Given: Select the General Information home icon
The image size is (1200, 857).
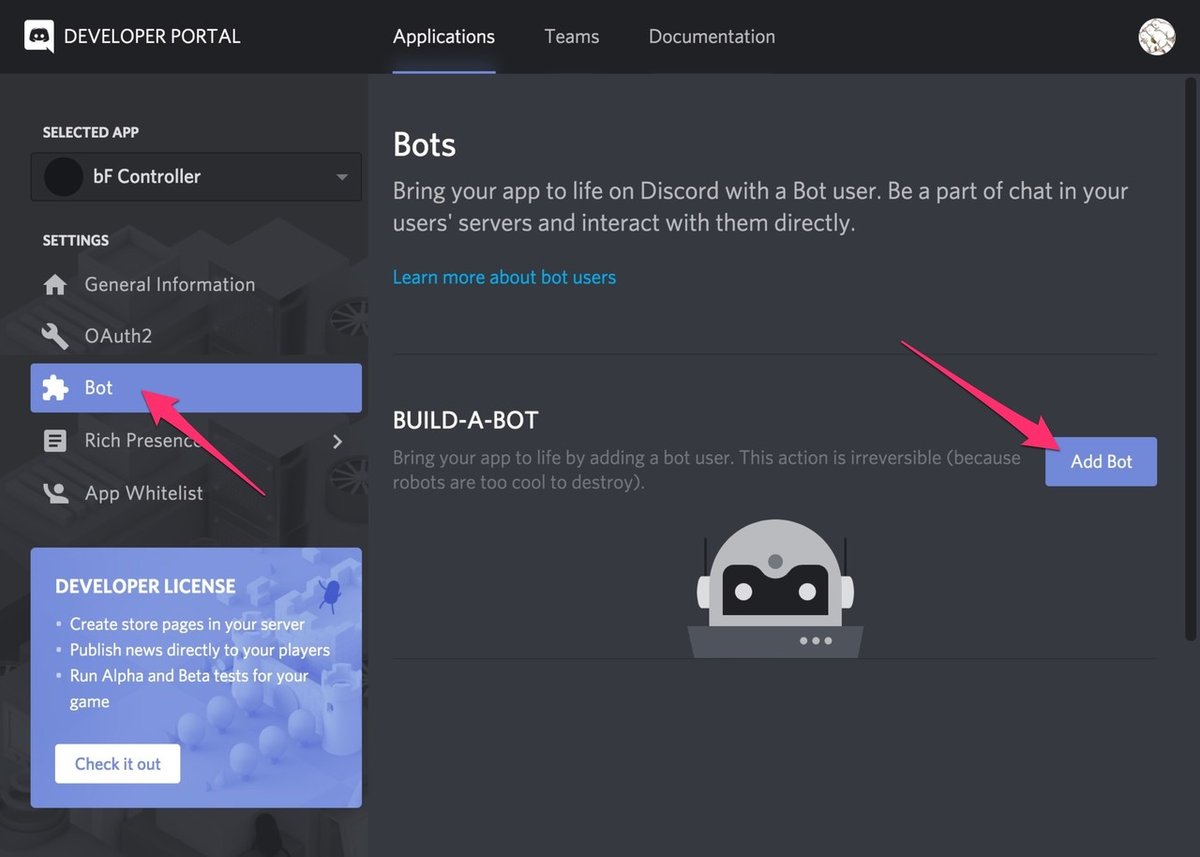Looking at the screenshot, I should pyautogui.click(x=55, y=284).
